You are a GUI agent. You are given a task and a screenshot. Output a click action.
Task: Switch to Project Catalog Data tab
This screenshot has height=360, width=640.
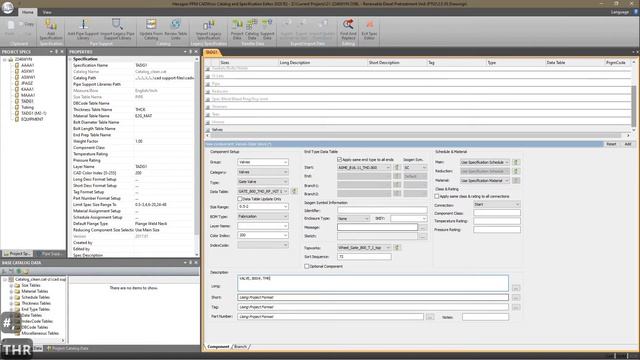(x=68, y=348)
